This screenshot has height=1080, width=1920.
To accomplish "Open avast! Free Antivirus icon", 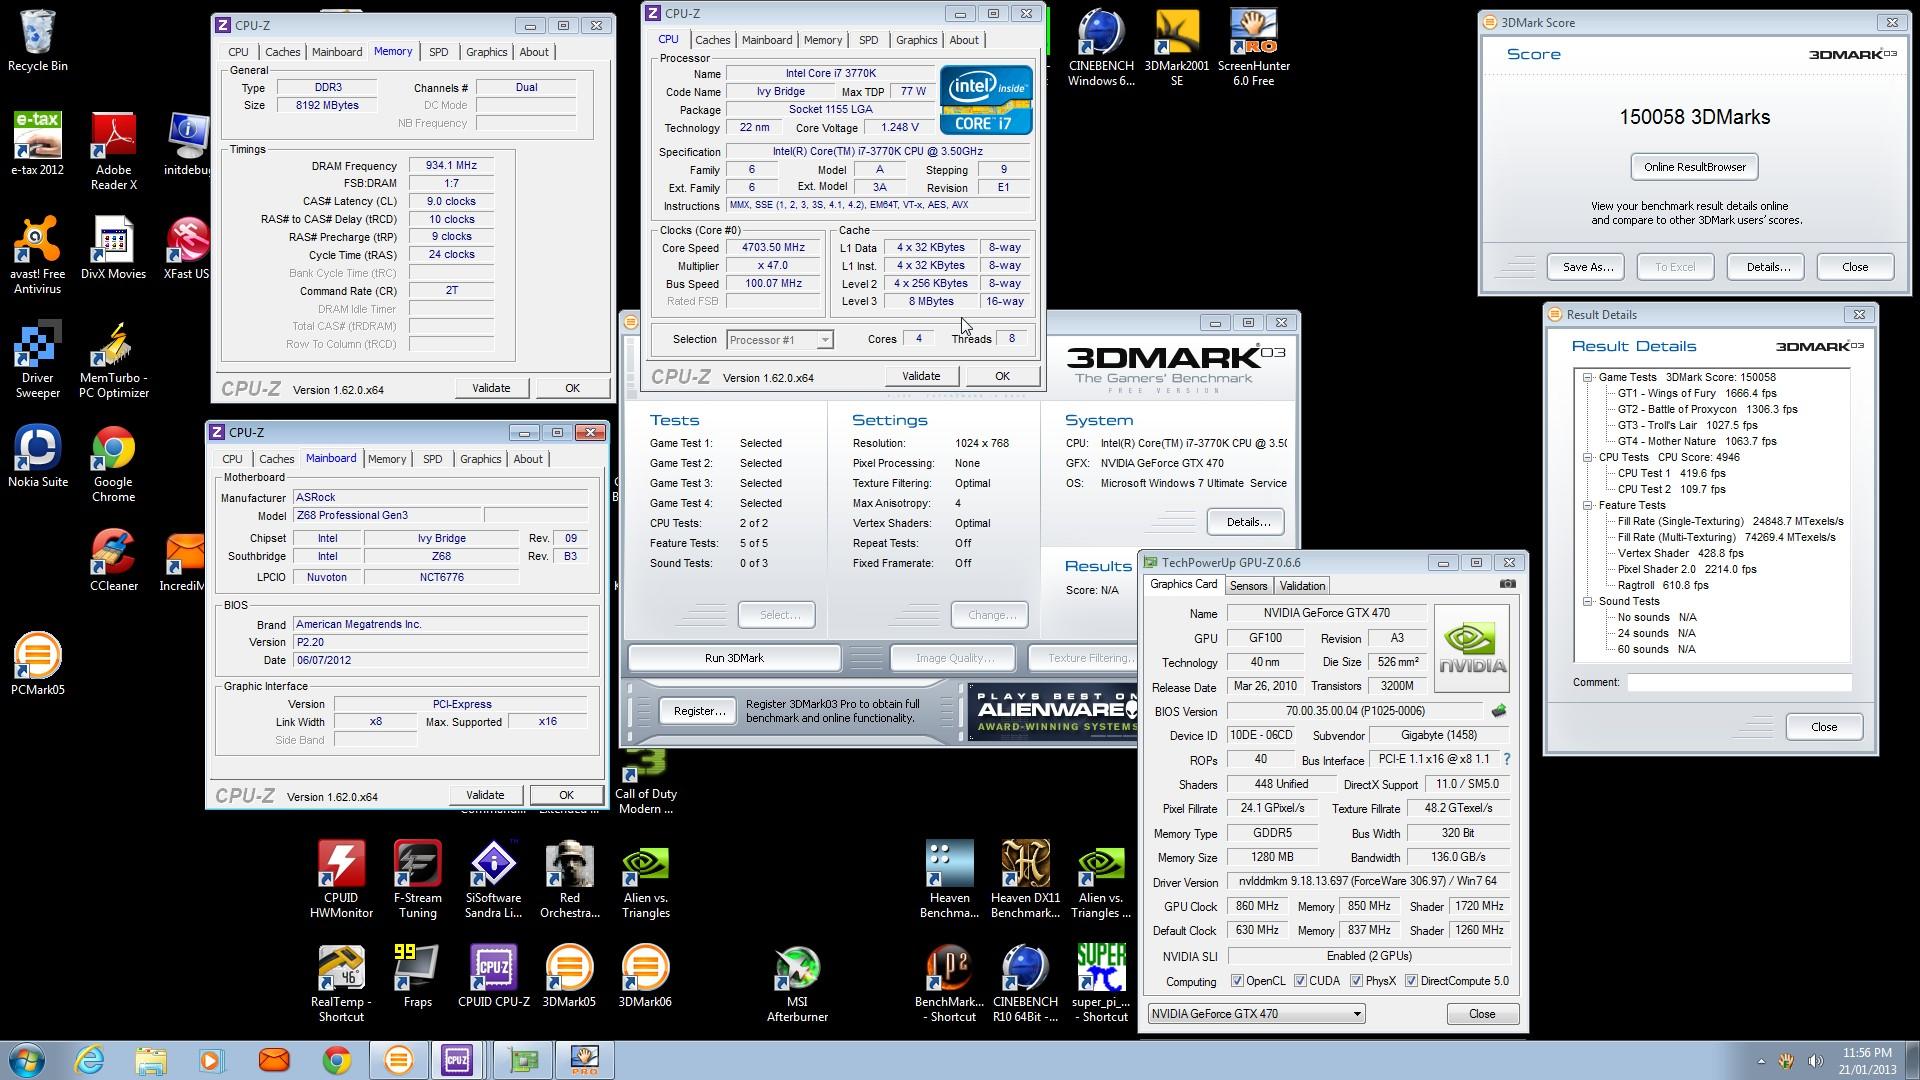I will coord(38,255).
